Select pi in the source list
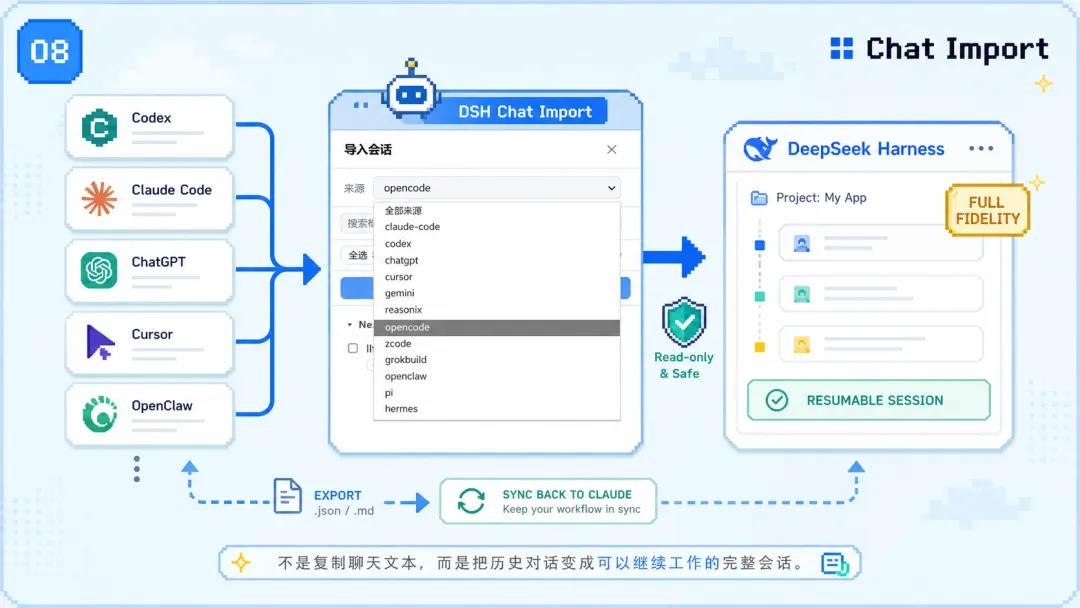1080x608 pixels. click(497, 393)
